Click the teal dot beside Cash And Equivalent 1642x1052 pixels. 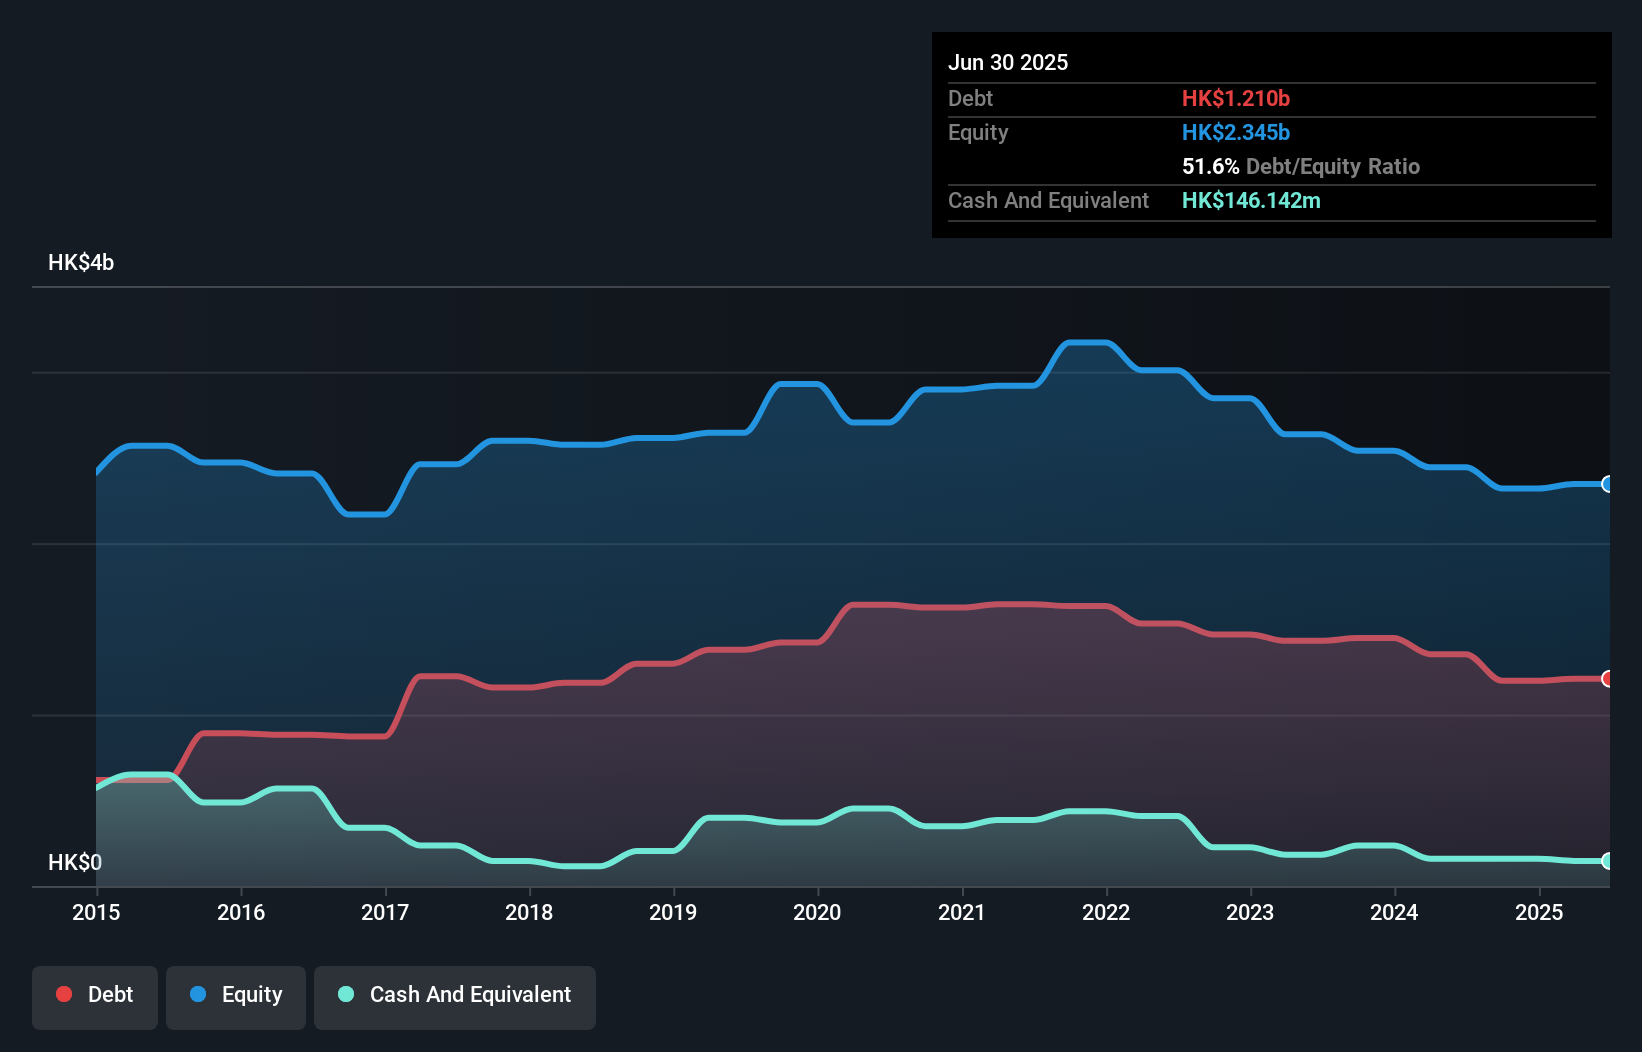click(x=346, y=994)
